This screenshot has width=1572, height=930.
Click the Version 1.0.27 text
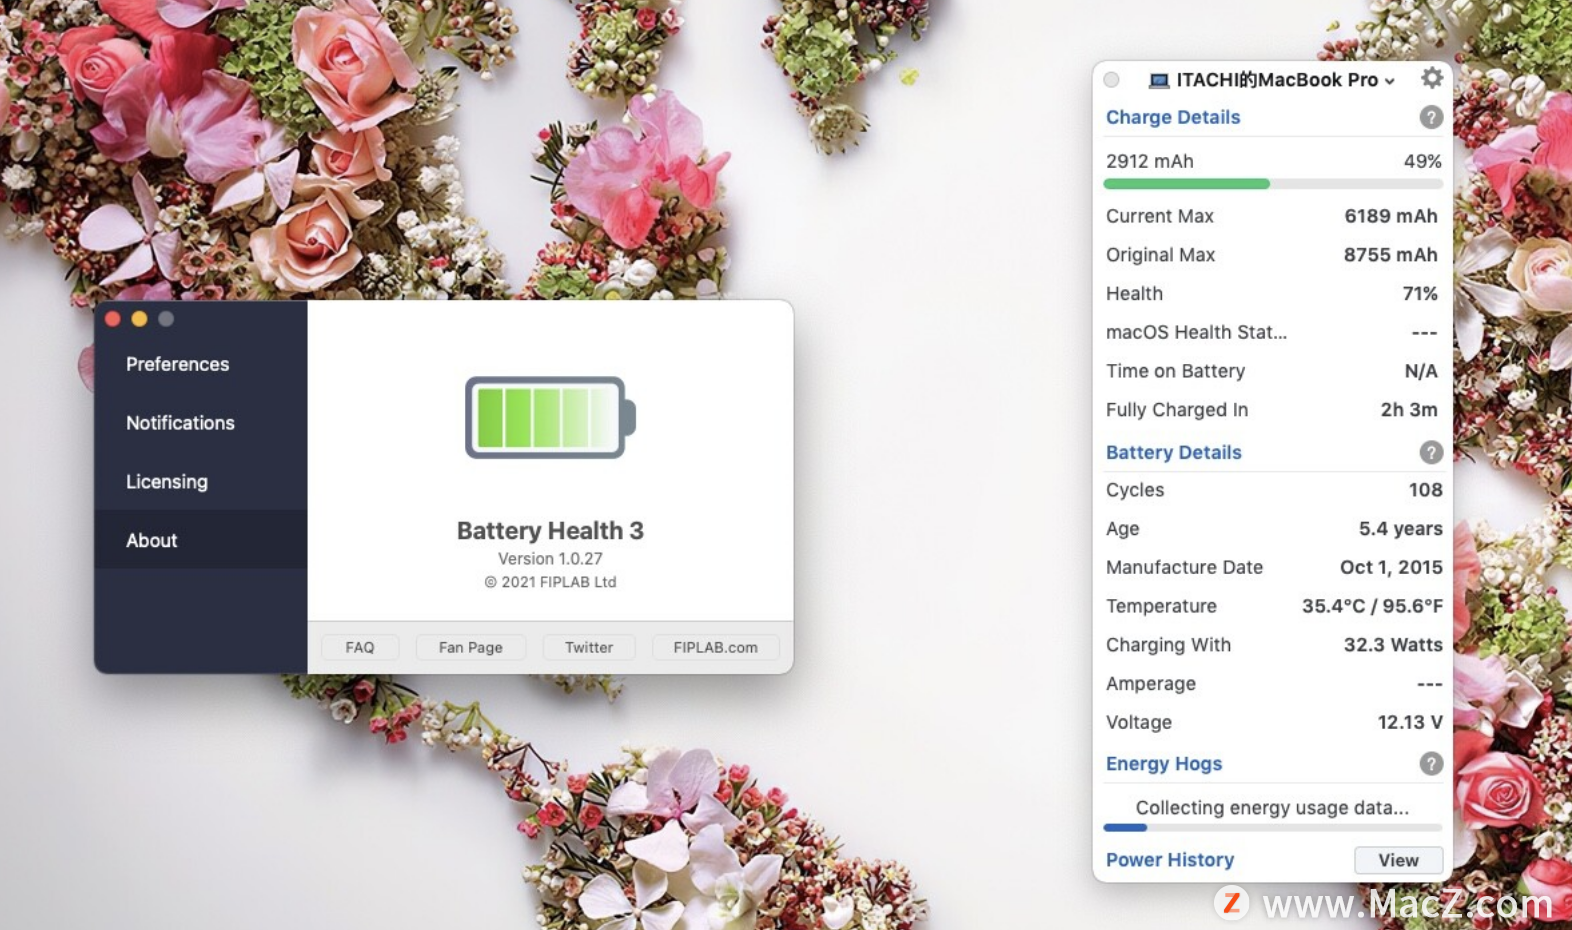550,559
